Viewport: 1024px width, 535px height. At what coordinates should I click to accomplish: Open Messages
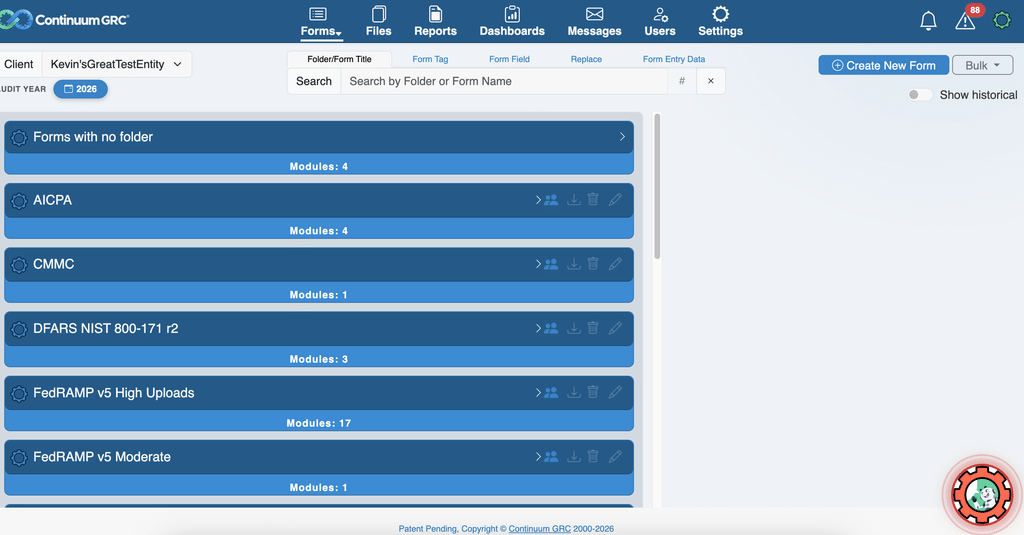594,22
